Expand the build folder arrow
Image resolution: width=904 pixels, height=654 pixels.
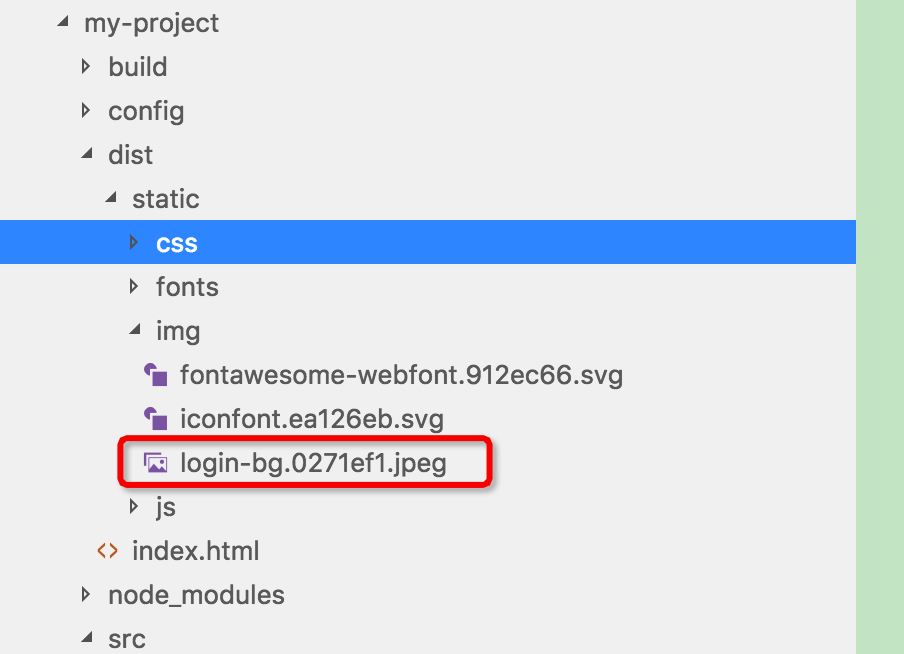pos(86,67)
